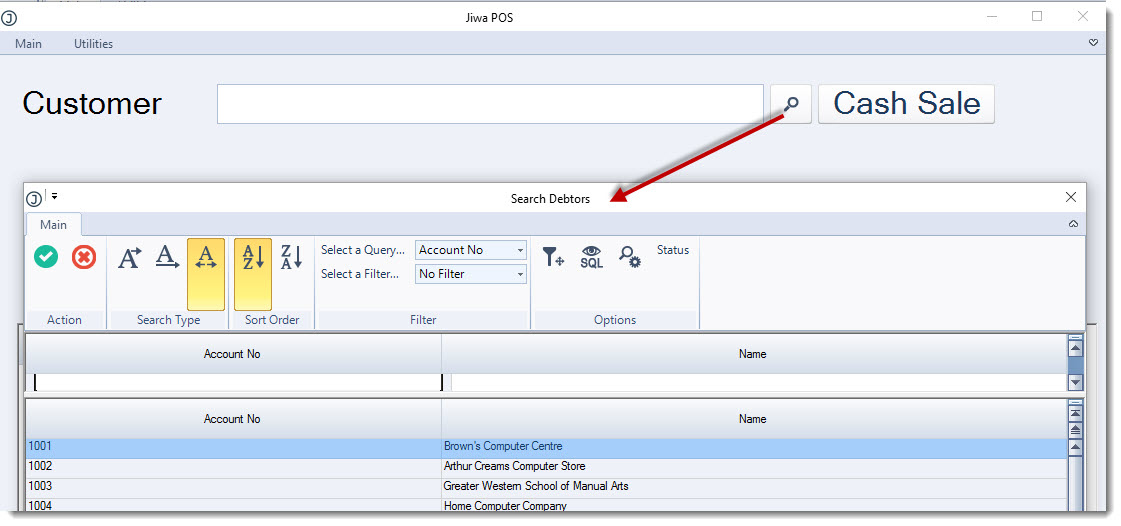Expand the Jiwa POS ribbon chevron
The height and width of the screenshot is (526, 1121).
tap(1093, 43)
